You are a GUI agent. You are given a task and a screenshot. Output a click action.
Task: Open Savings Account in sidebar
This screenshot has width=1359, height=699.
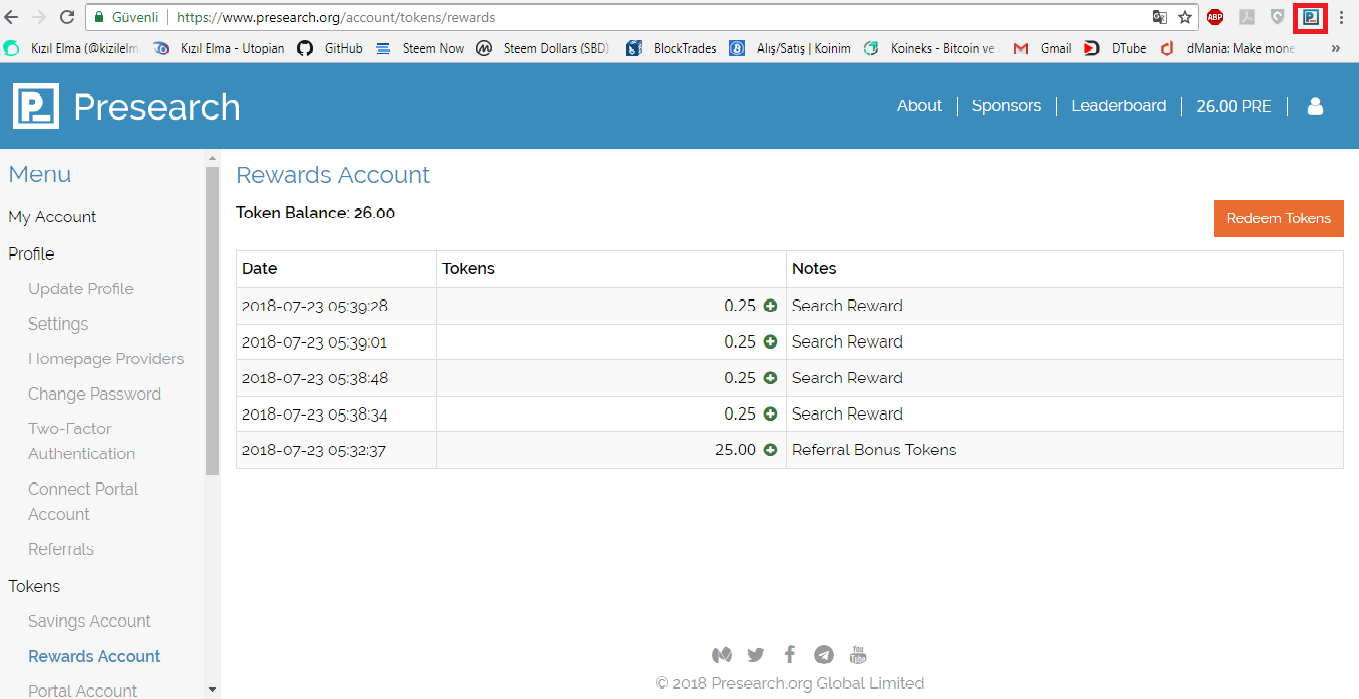tap(89, 621)
